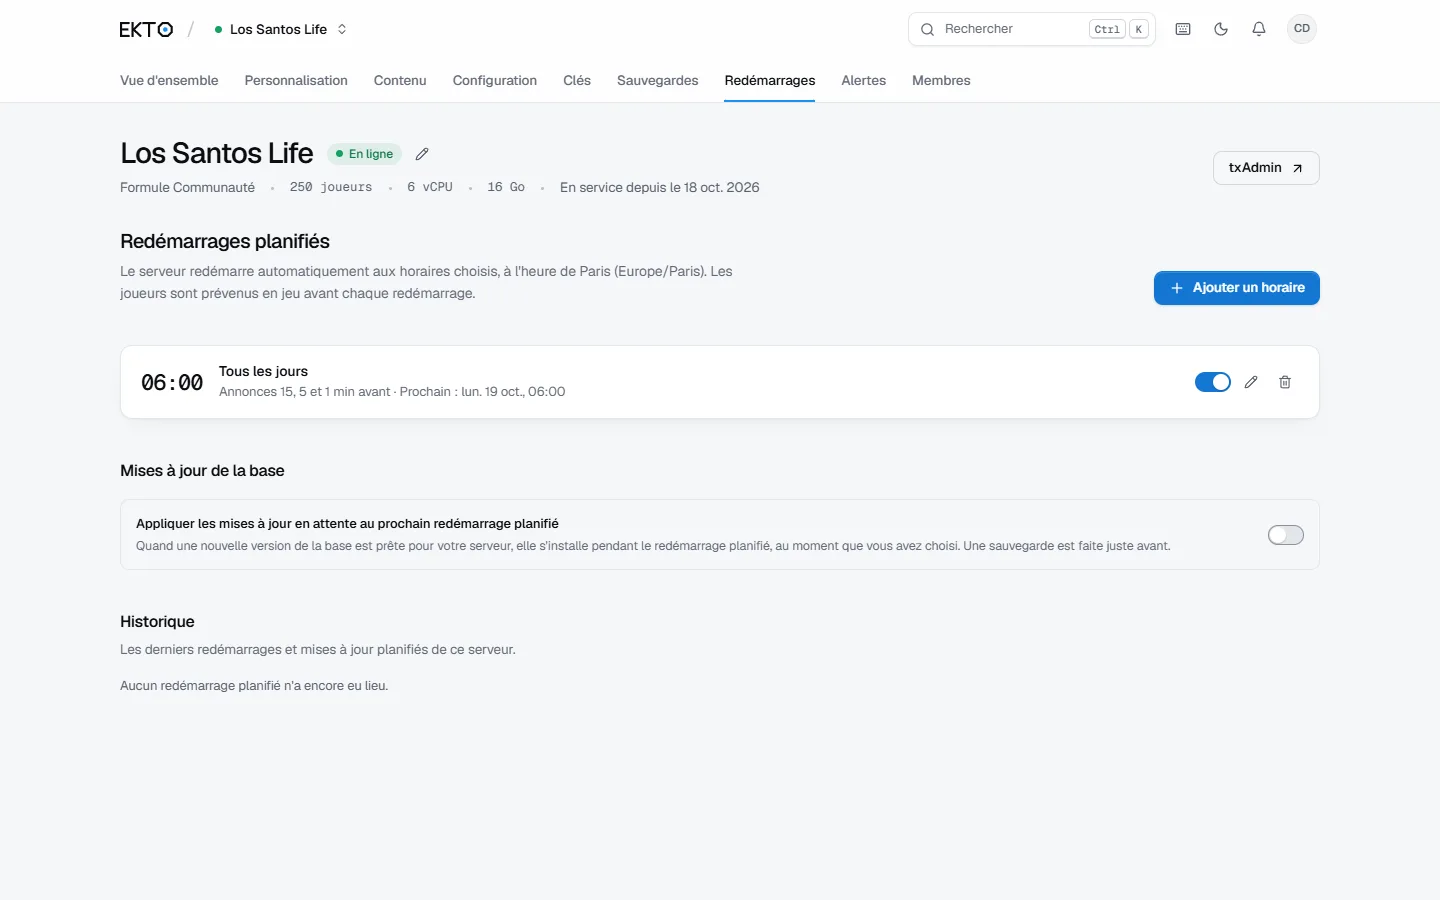Open keyboard shortcuts icon in header
Screen dimensions: 1440x900
(x=1183, y=29)
